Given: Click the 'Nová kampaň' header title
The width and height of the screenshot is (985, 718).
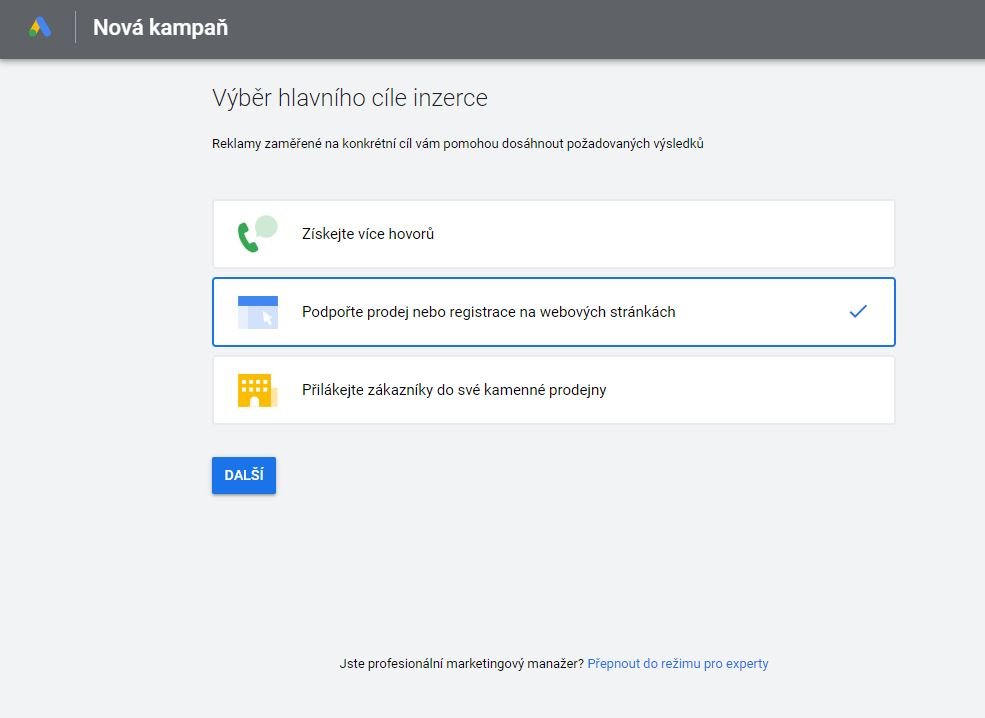Looking at the screenshot, I should 160,28.
